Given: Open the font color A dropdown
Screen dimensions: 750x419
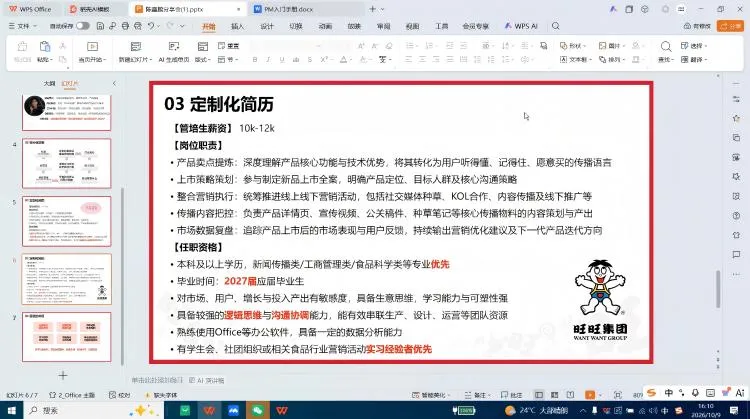Looking at the screenshot, I should point(350,60).
